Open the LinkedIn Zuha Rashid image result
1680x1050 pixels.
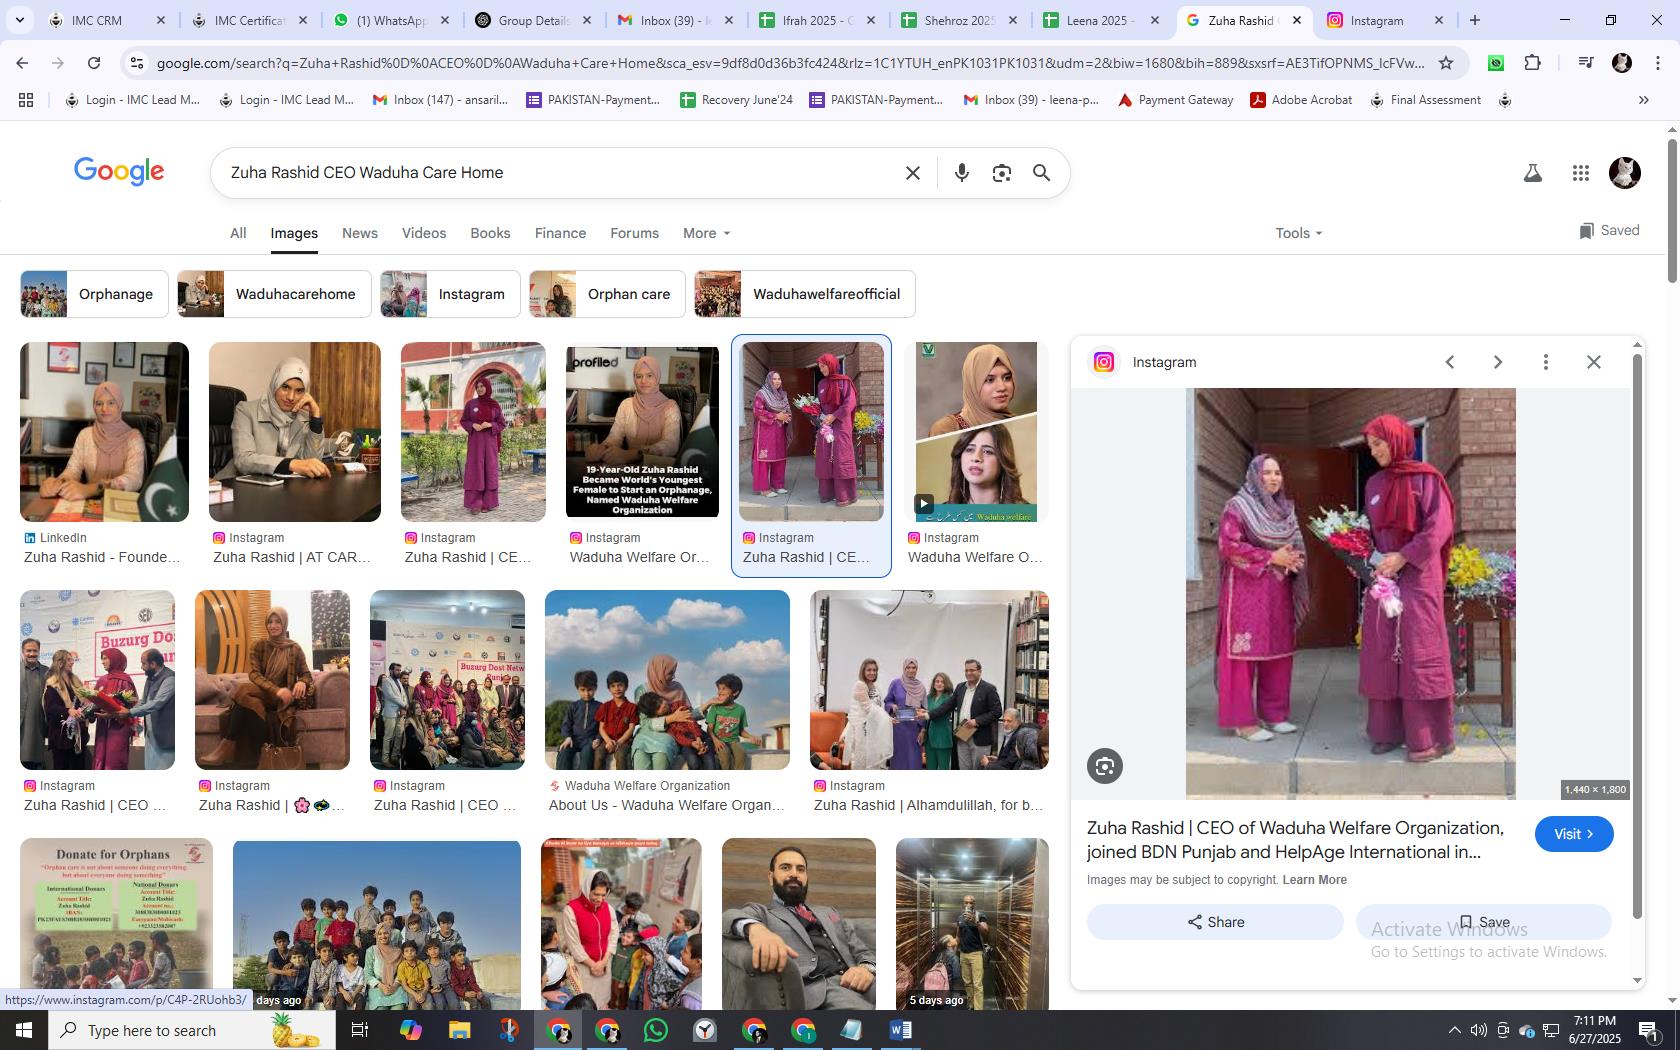coord(104,432)
